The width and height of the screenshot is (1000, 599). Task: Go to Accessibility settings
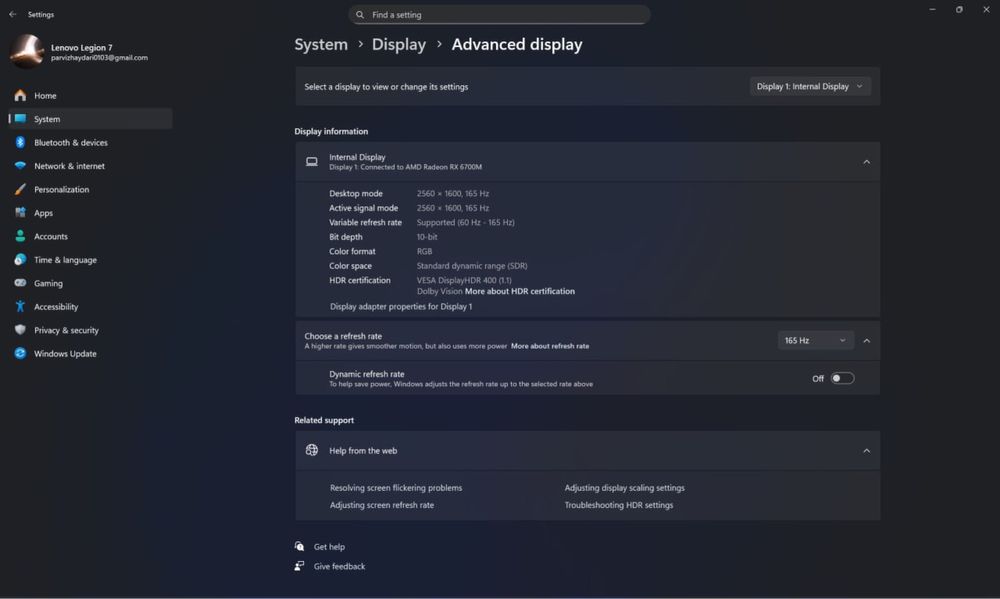click(x=91, y=306)
